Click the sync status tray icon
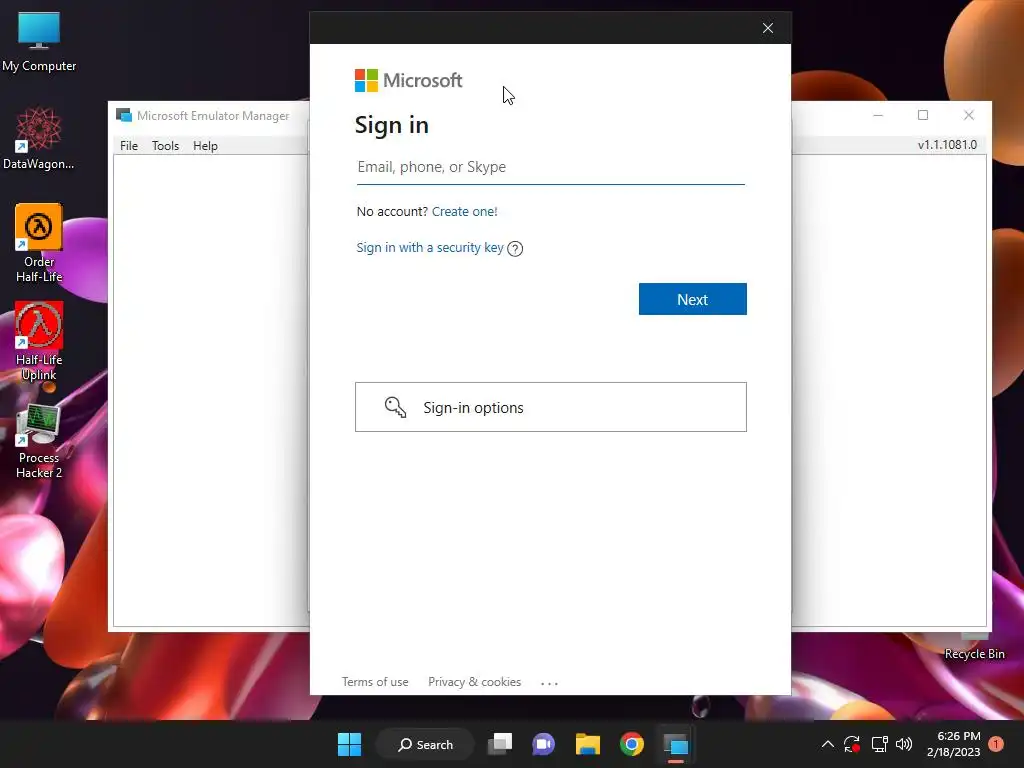Viewport: 1024px width, 768px height. coord(852,744)
